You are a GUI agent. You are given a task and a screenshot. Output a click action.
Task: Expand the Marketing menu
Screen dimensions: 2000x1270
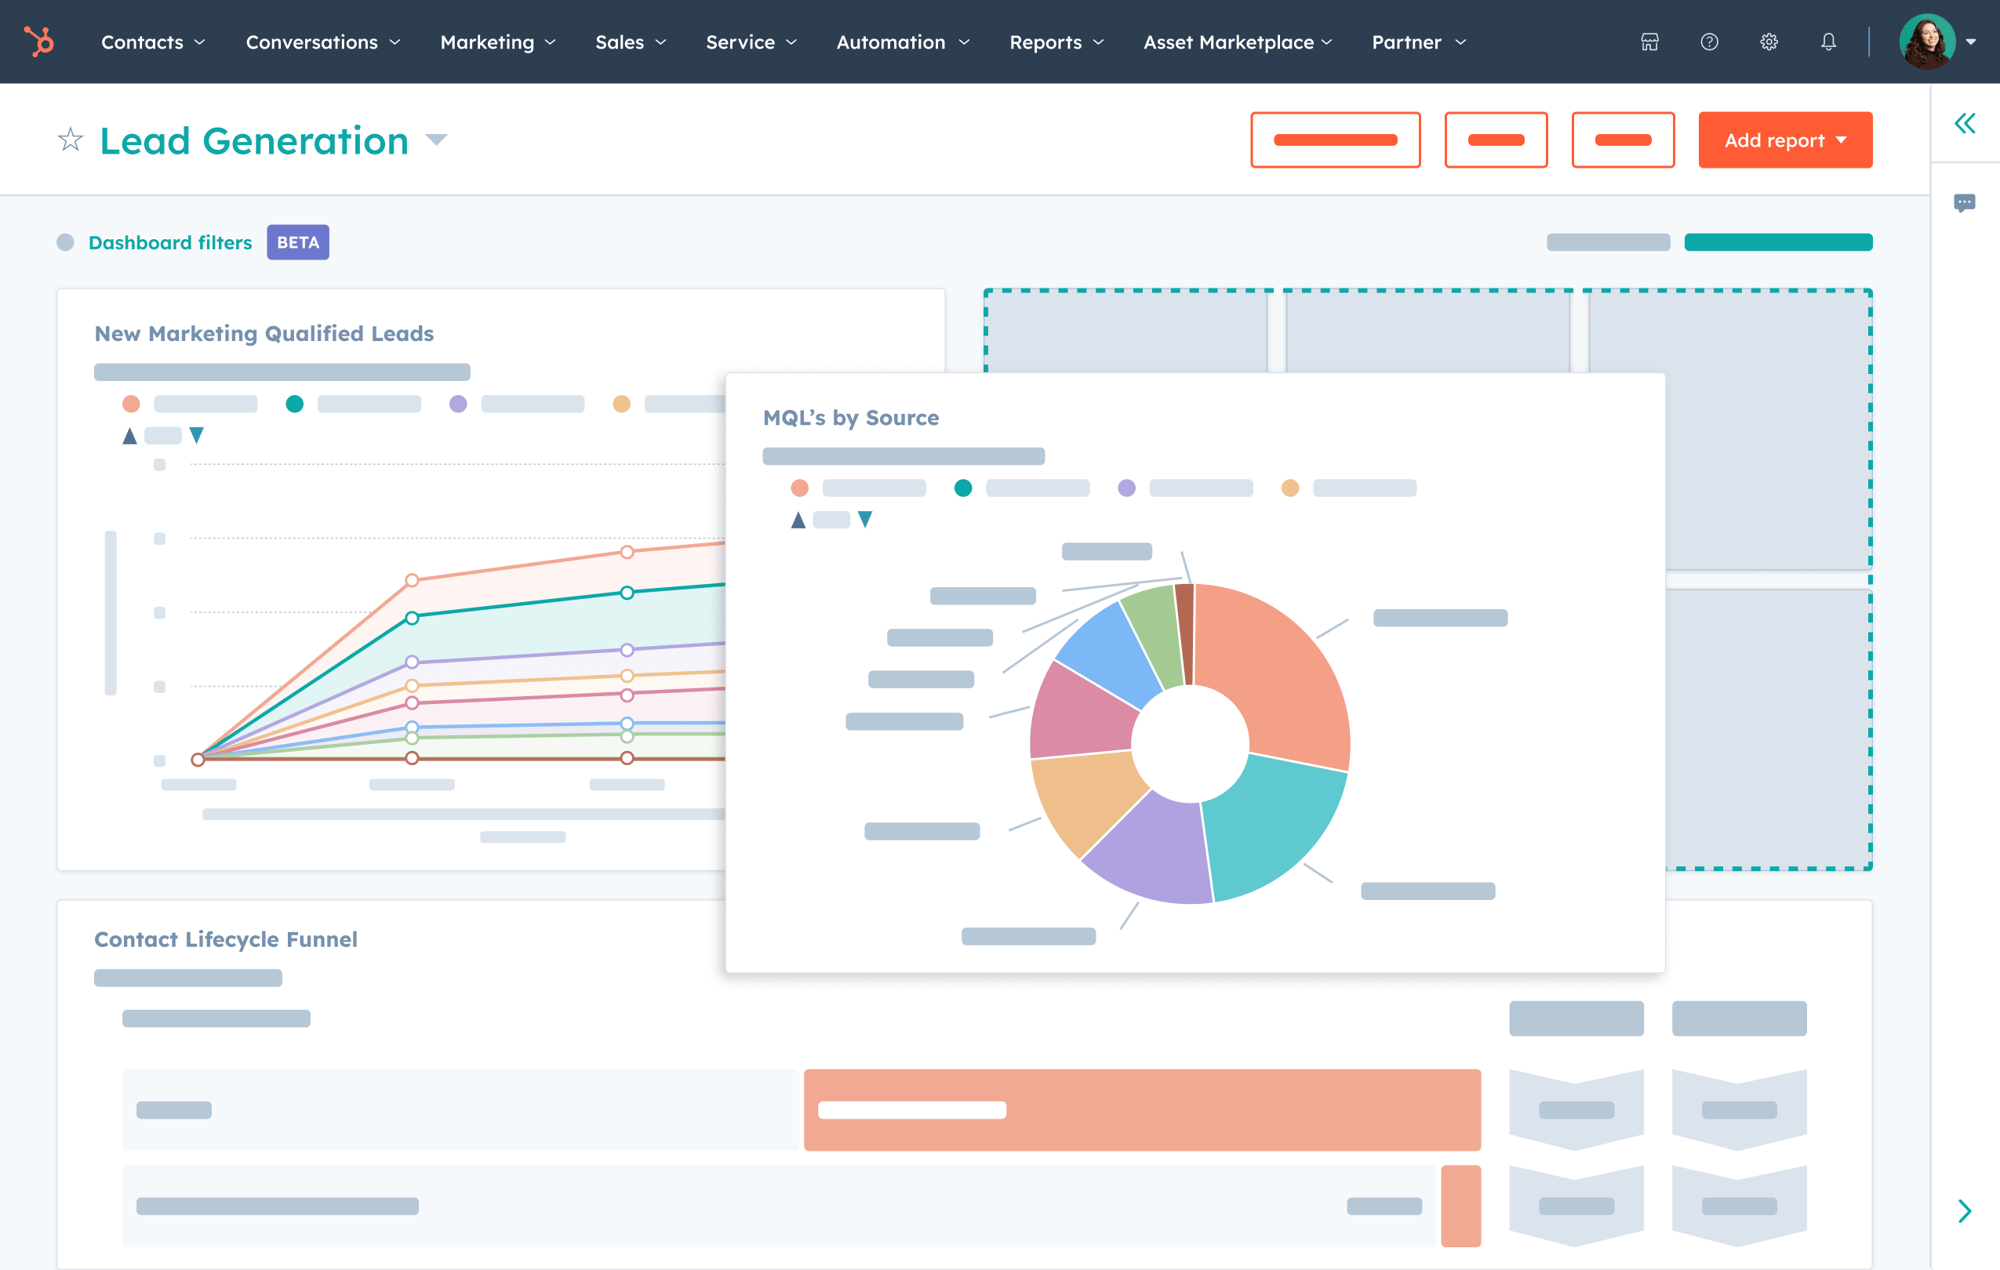[498, 42]
